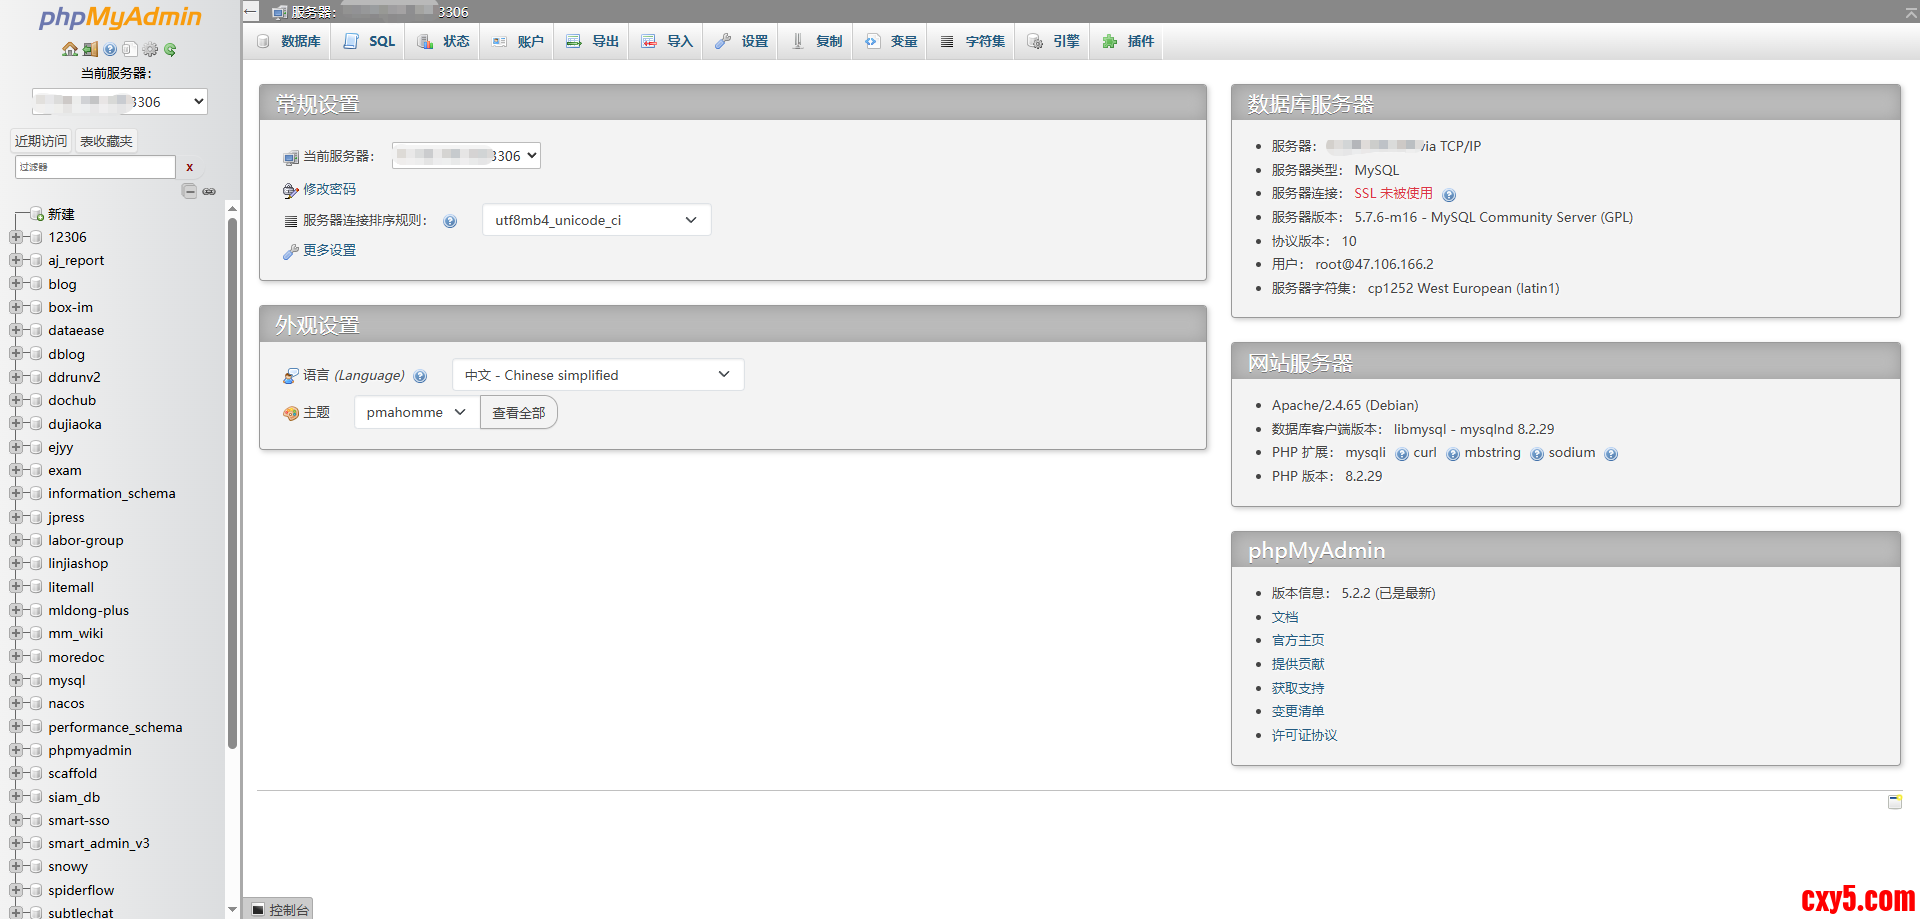Open the SQL tab

(370, 41)
